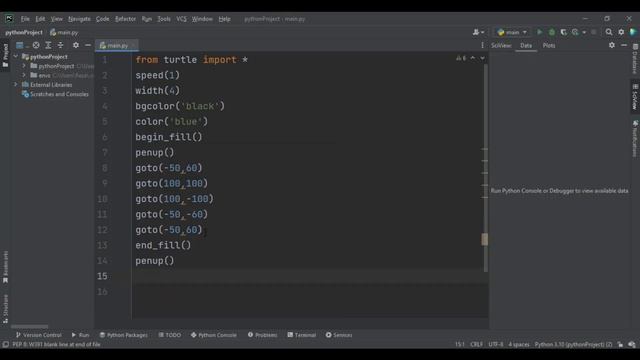Image resolution: width=640 pixels, height=360 pixels.
Task: Click the read-only lock icon in status bar
Action: pyautogui.click(x=620, y=344)
